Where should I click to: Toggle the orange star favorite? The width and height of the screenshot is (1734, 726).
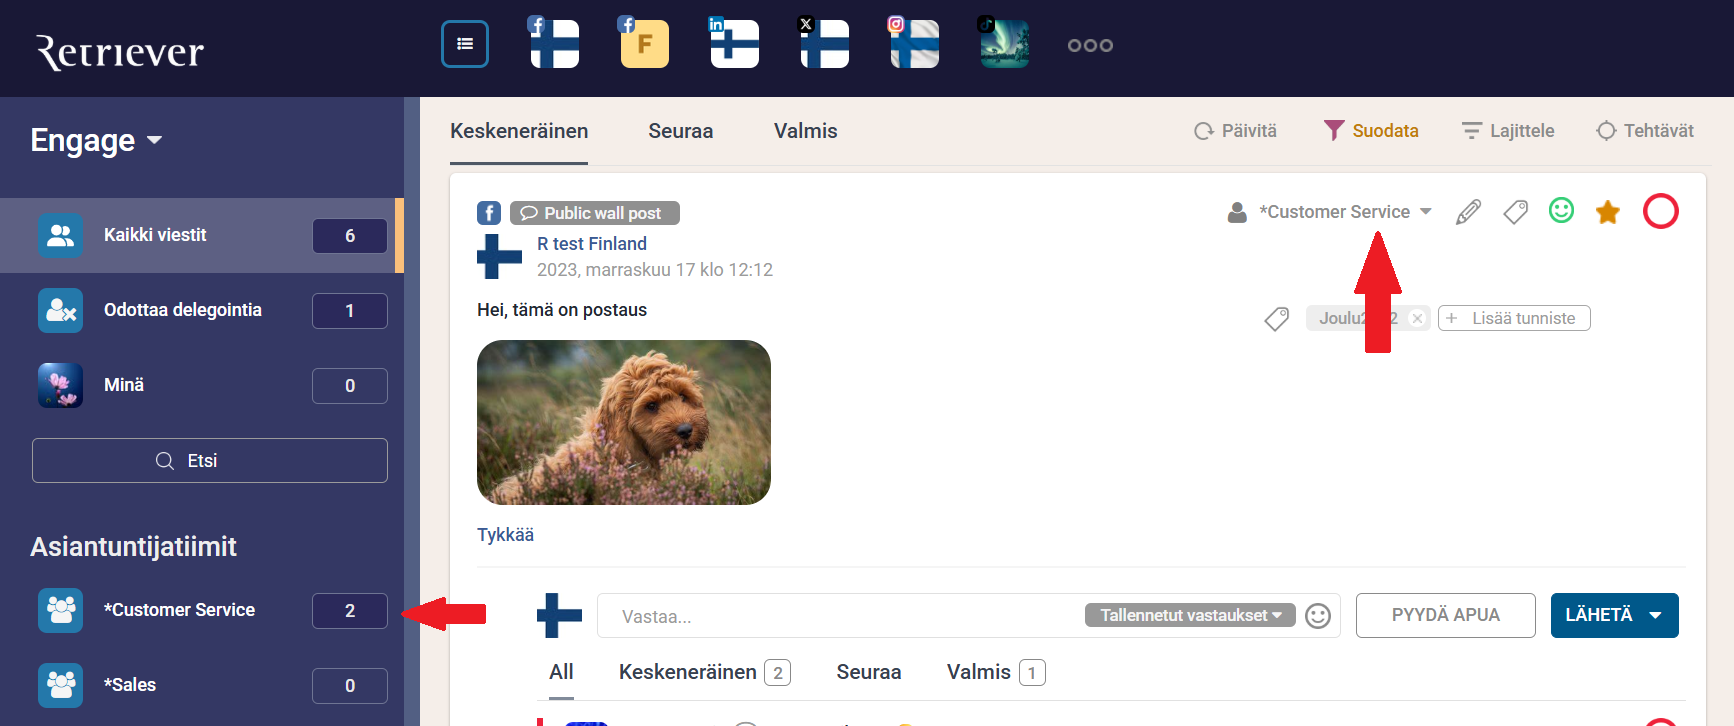[x=1608, y=212]
